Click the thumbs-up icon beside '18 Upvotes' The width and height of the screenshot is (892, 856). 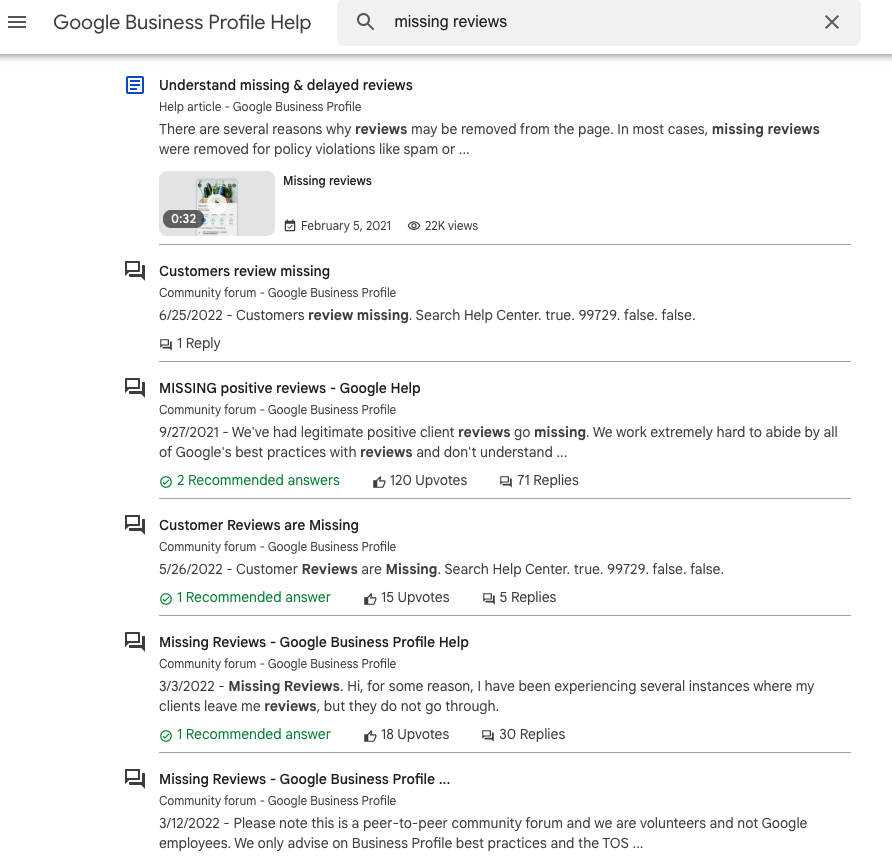click(x=370, y=735)
